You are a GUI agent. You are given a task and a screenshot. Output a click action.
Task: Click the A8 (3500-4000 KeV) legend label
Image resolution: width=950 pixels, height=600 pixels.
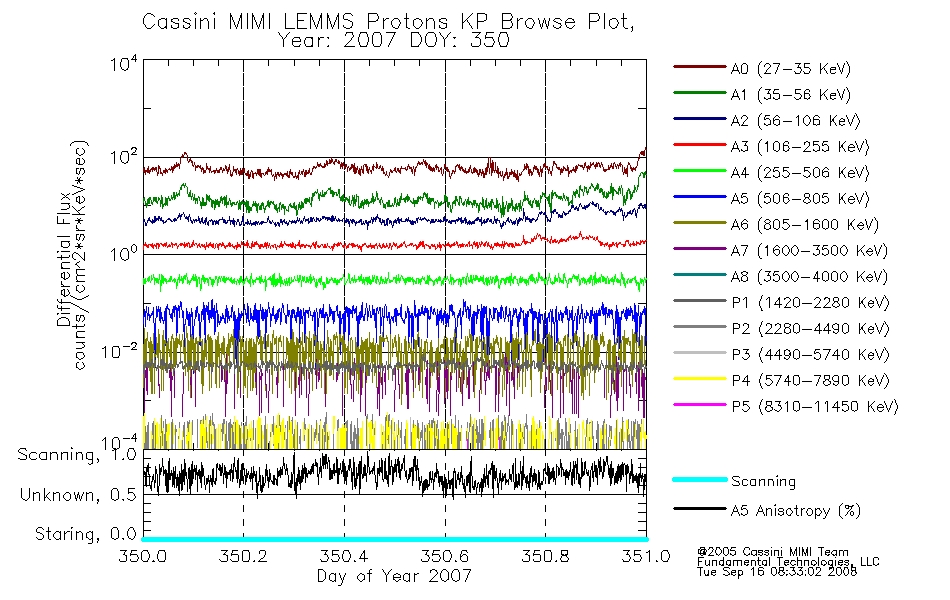[x=809, y=277]
